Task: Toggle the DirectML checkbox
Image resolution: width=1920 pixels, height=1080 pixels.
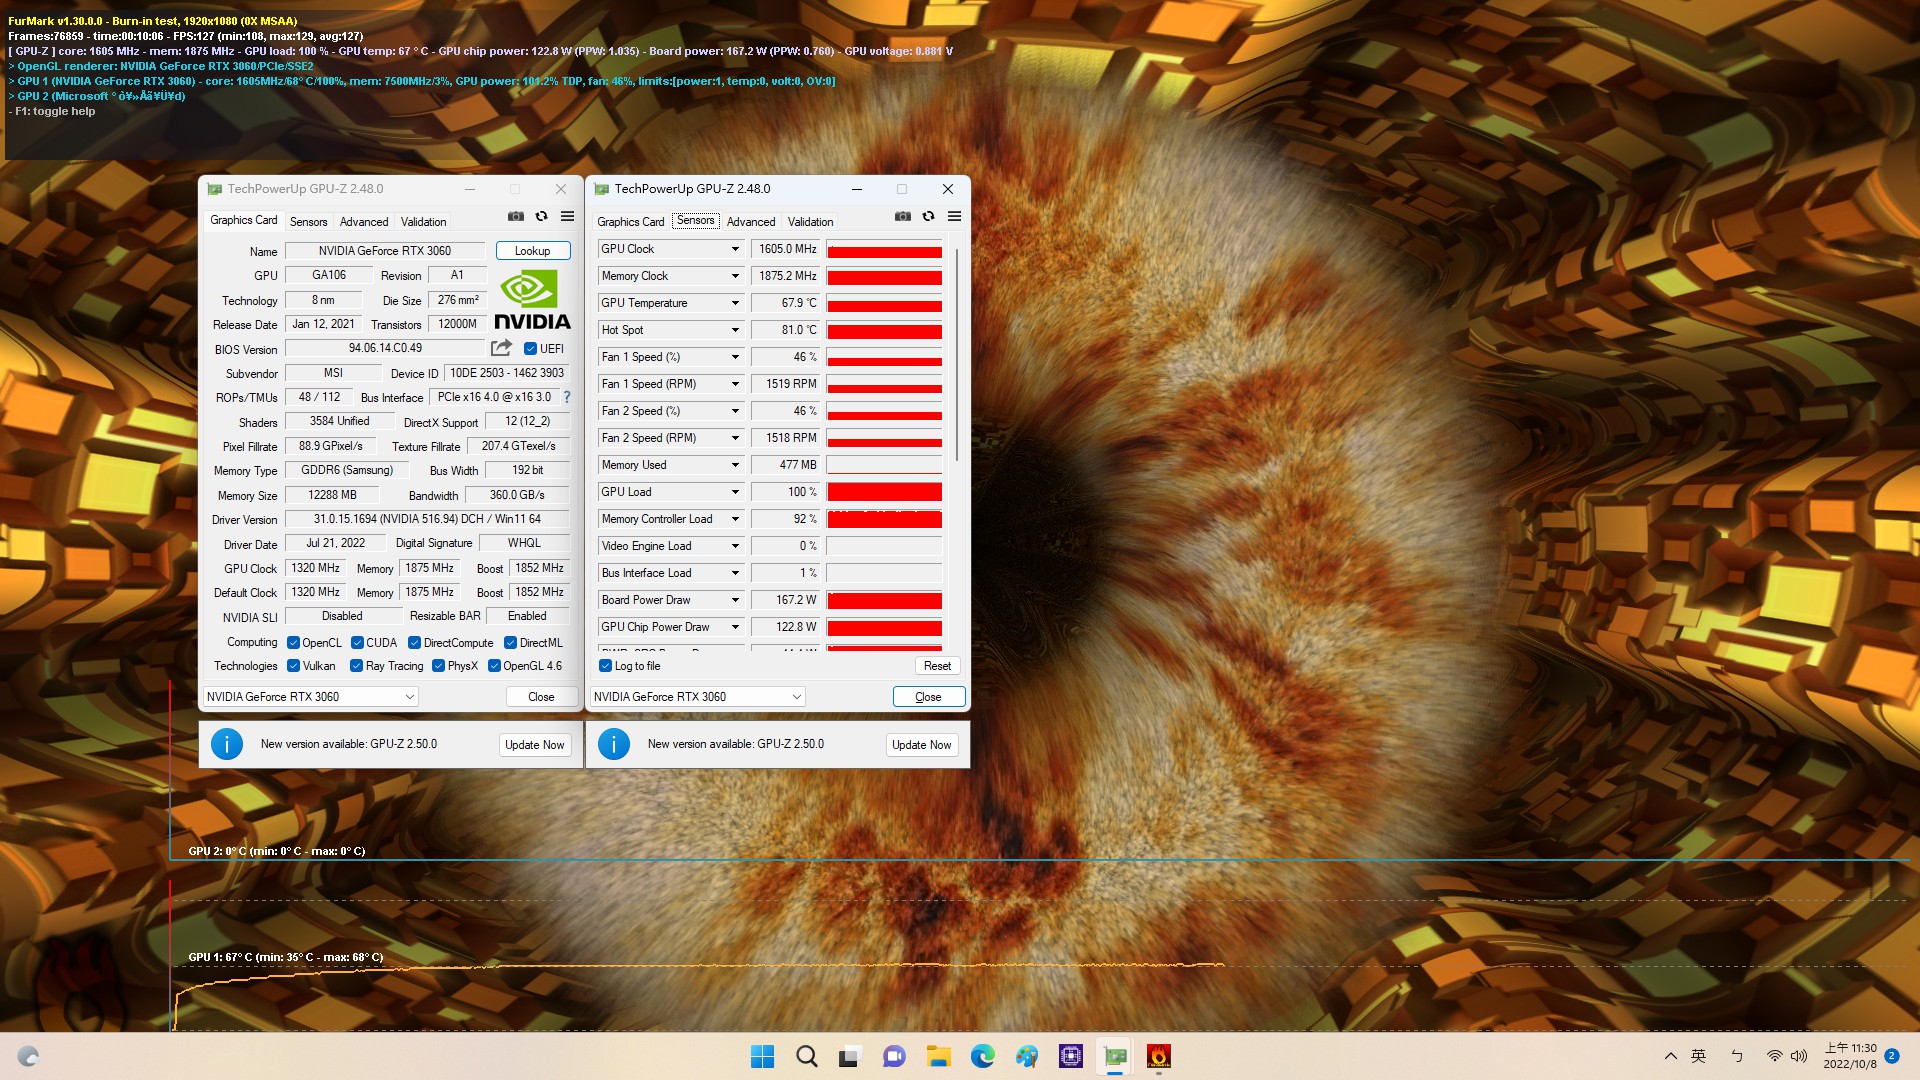Action: (510, 643)
